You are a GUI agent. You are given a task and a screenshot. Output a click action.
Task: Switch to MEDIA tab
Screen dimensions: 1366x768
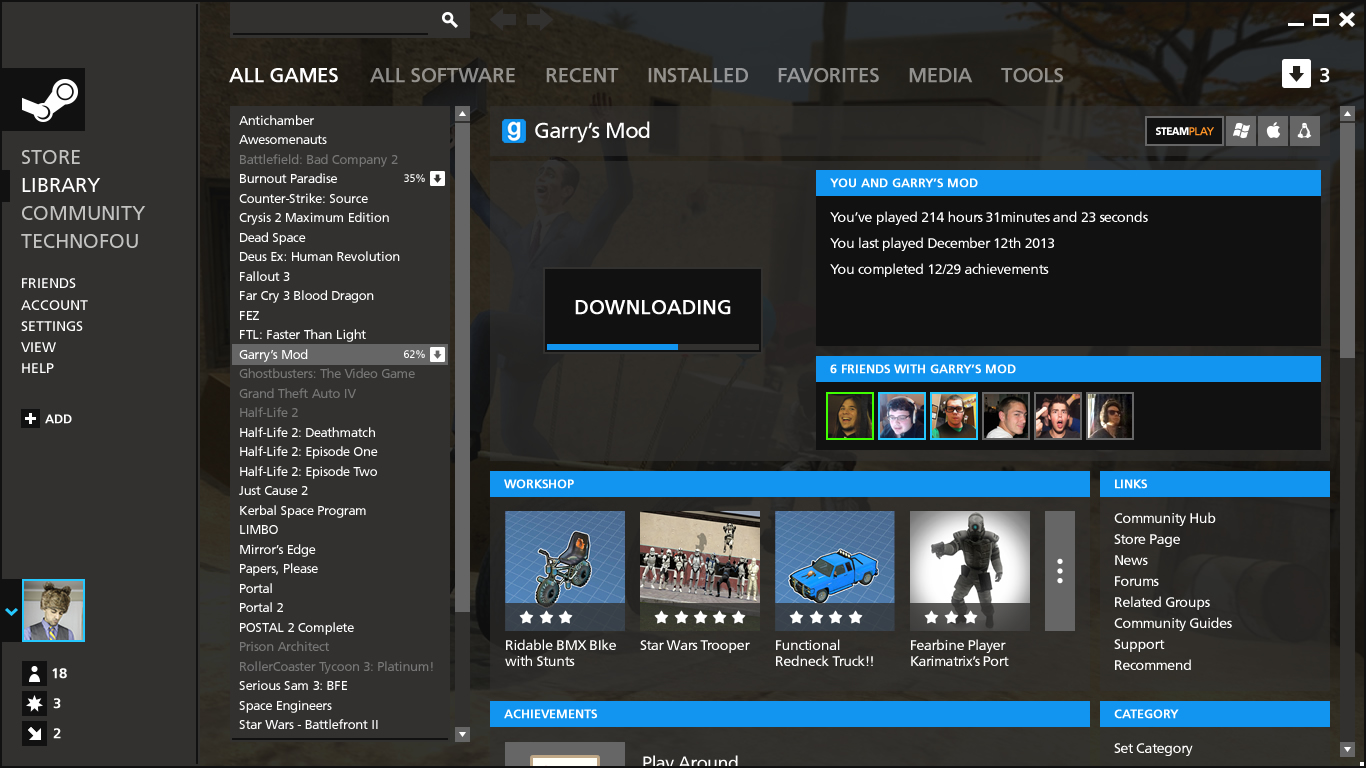(x=940, y=75)
